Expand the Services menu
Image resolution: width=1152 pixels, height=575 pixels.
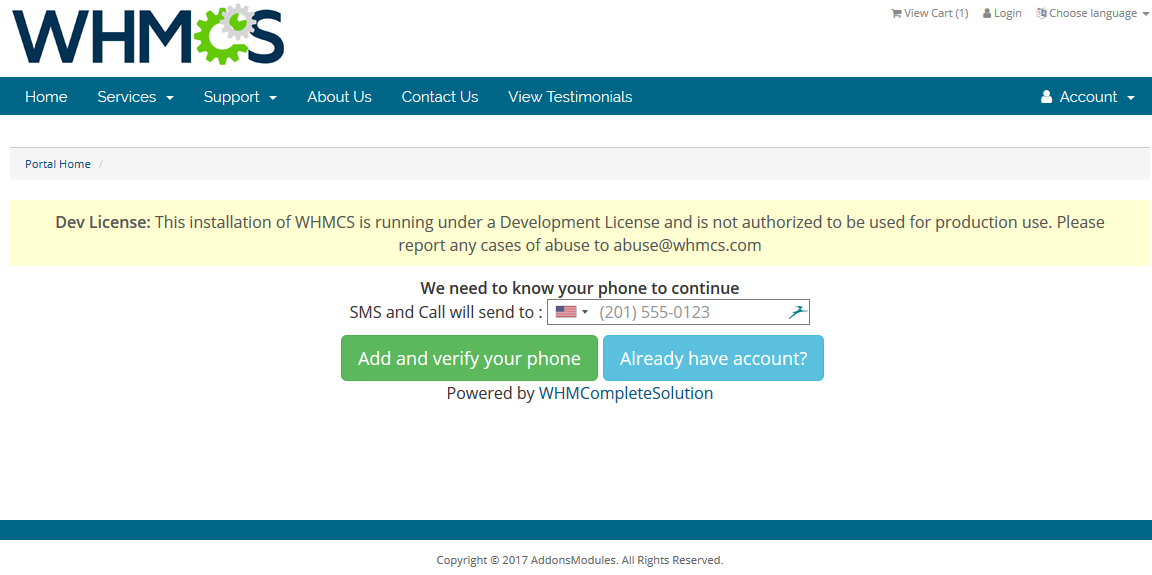136,97
